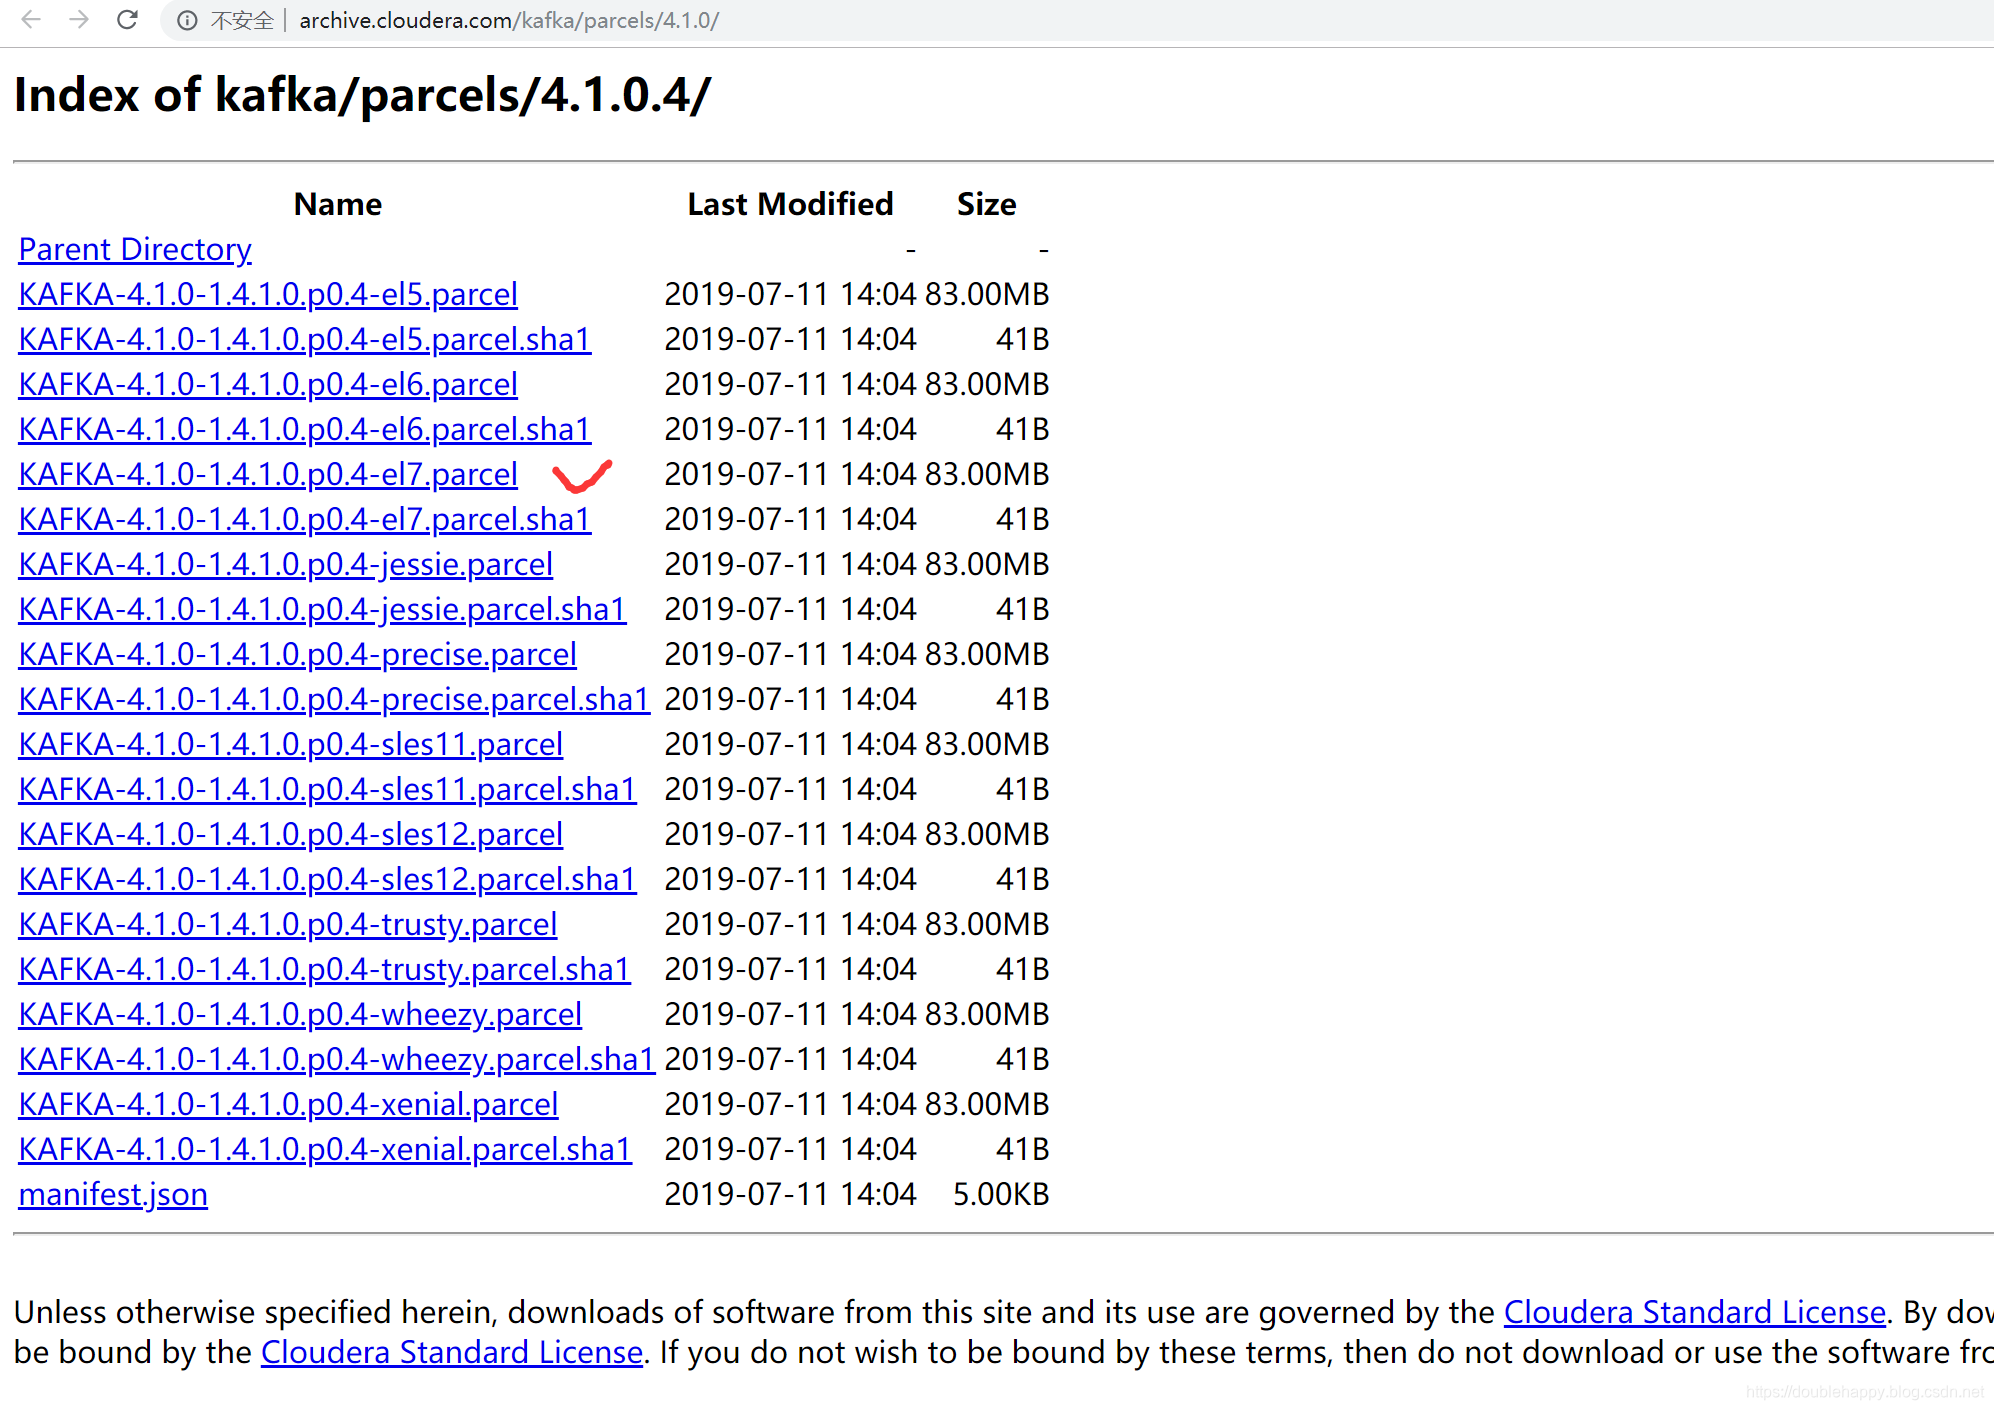Download the el6.parcel file
The width and height of the screenshot is (1994, 1410).
pos(267,384)
